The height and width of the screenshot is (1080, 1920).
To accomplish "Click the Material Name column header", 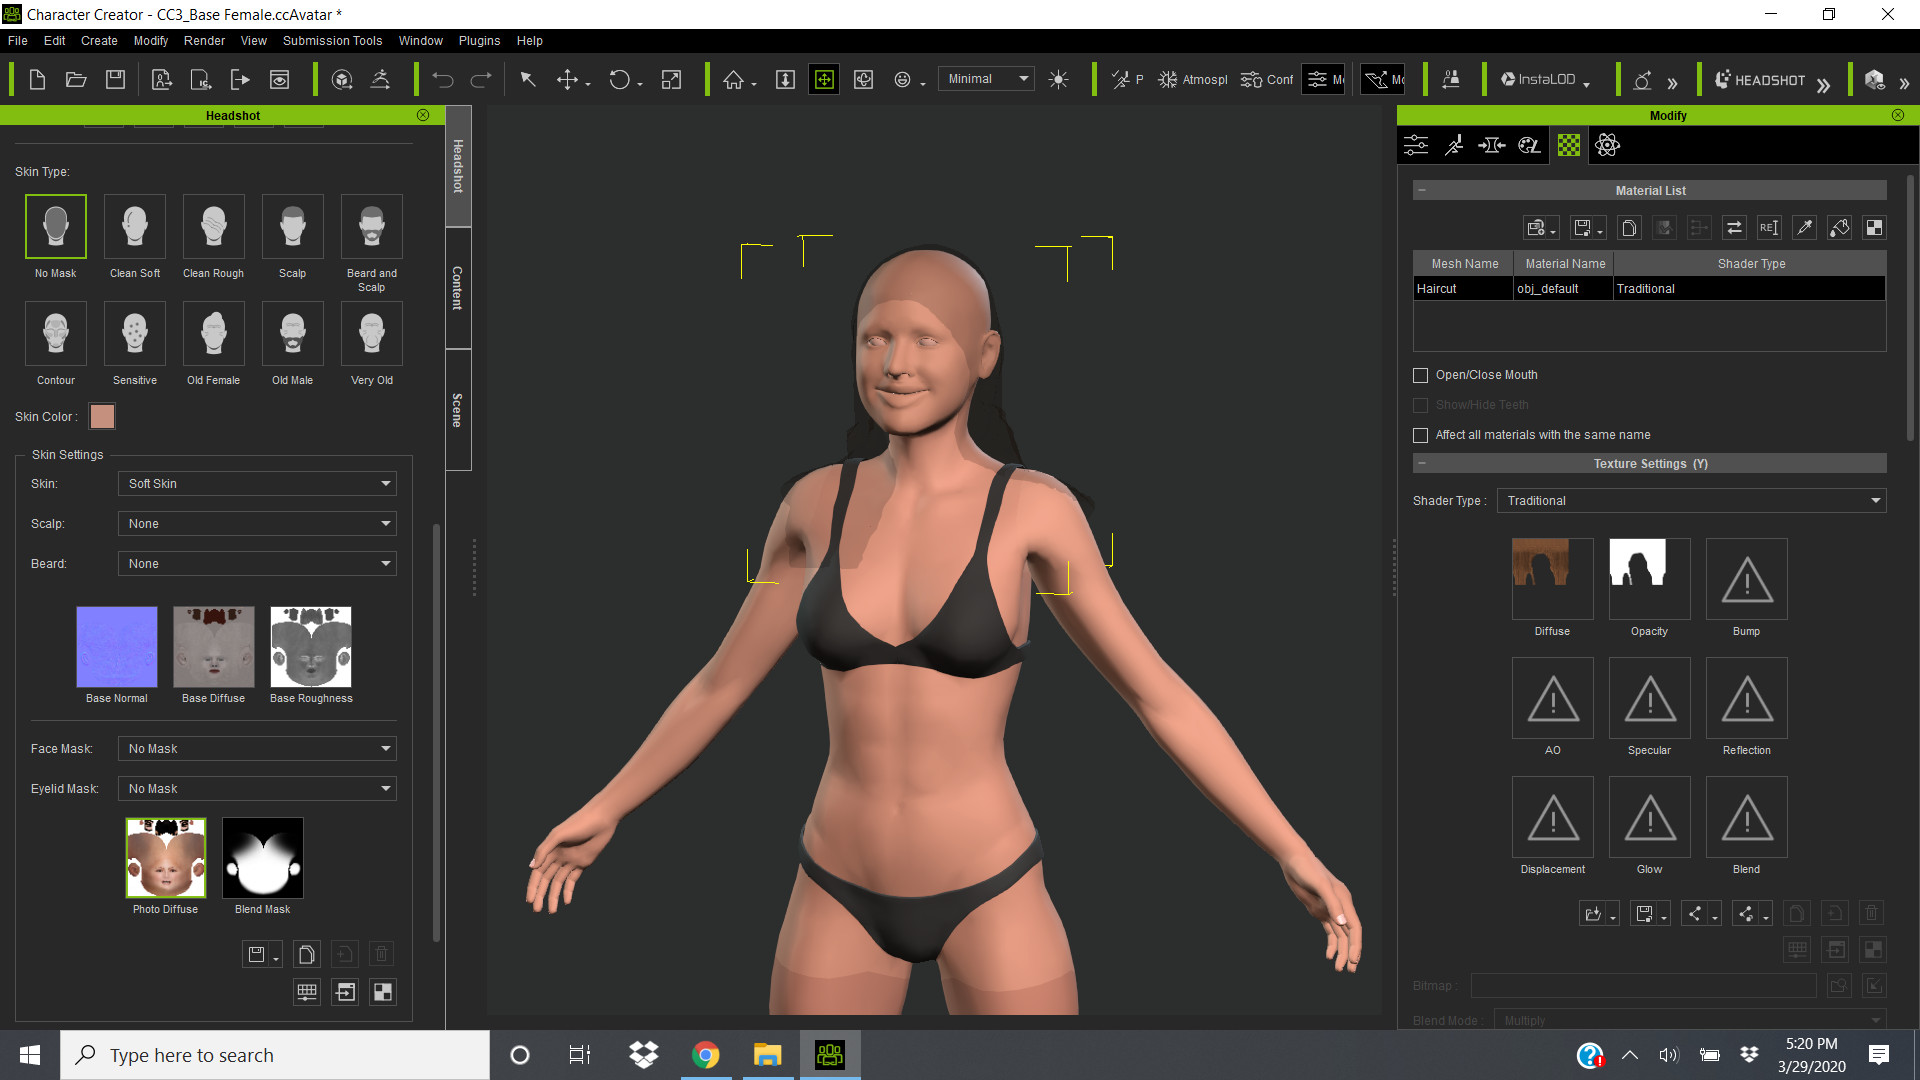I will tap(1565, 264).
